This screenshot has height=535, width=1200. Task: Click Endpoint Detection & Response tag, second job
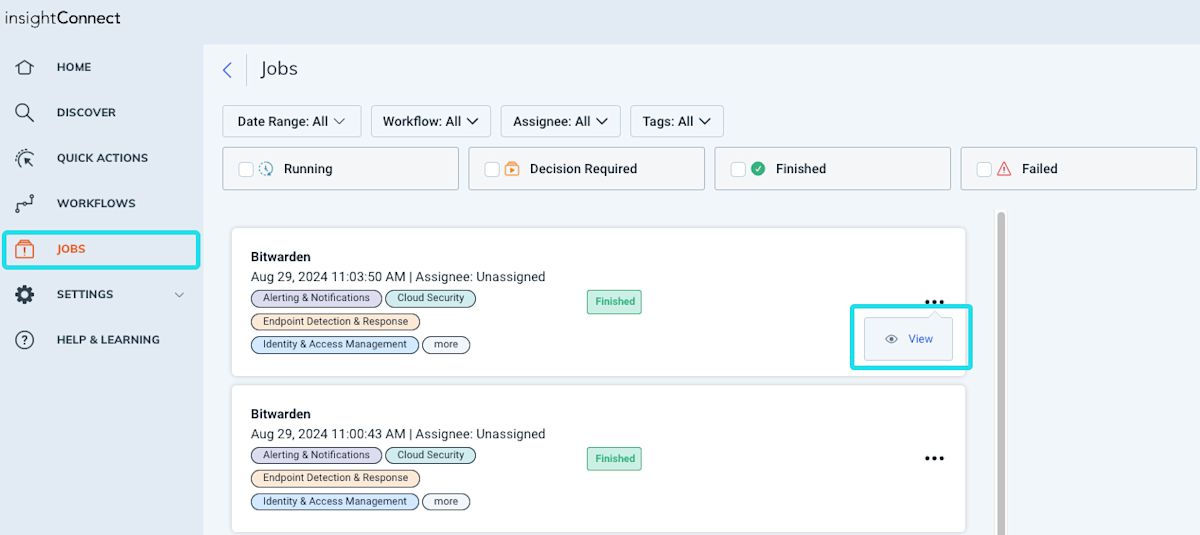(335, 478)
